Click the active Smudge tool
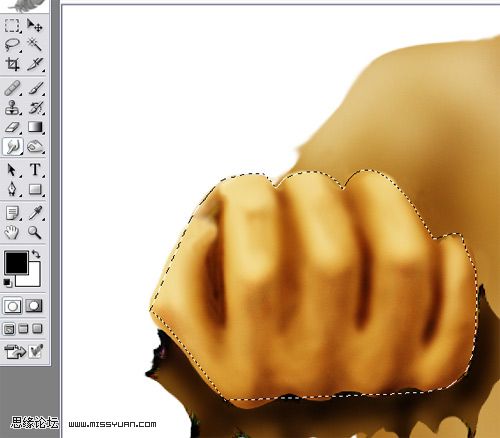This screenshot has height=438, width=500. (x=13, y=146)
